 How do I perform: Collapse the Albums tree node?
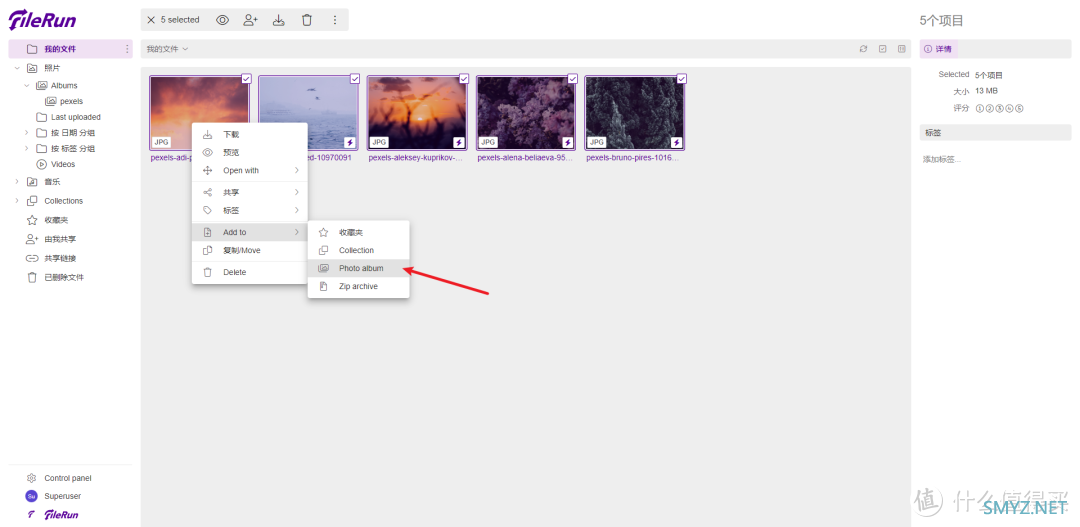click(x=27, y=85)
